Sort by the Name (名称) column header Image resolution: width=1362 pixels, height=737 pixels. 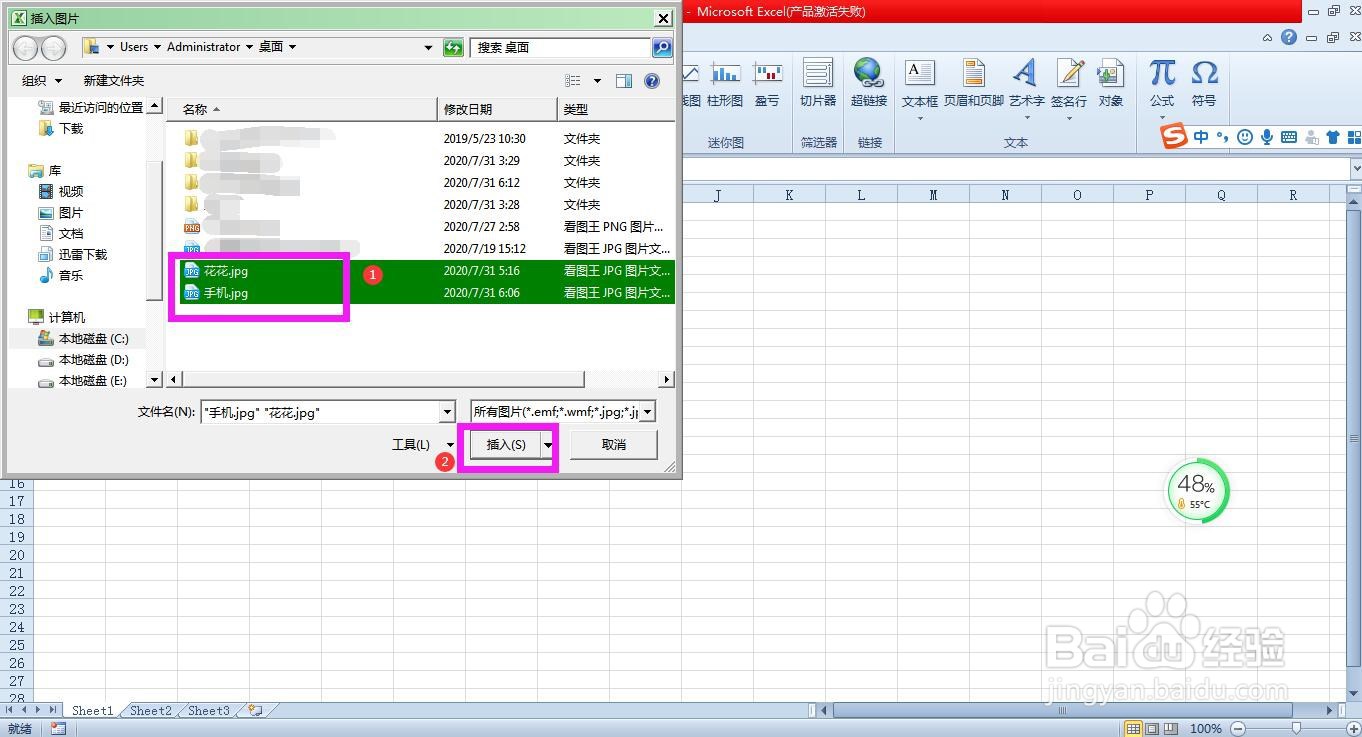click(x=301, y=109)
